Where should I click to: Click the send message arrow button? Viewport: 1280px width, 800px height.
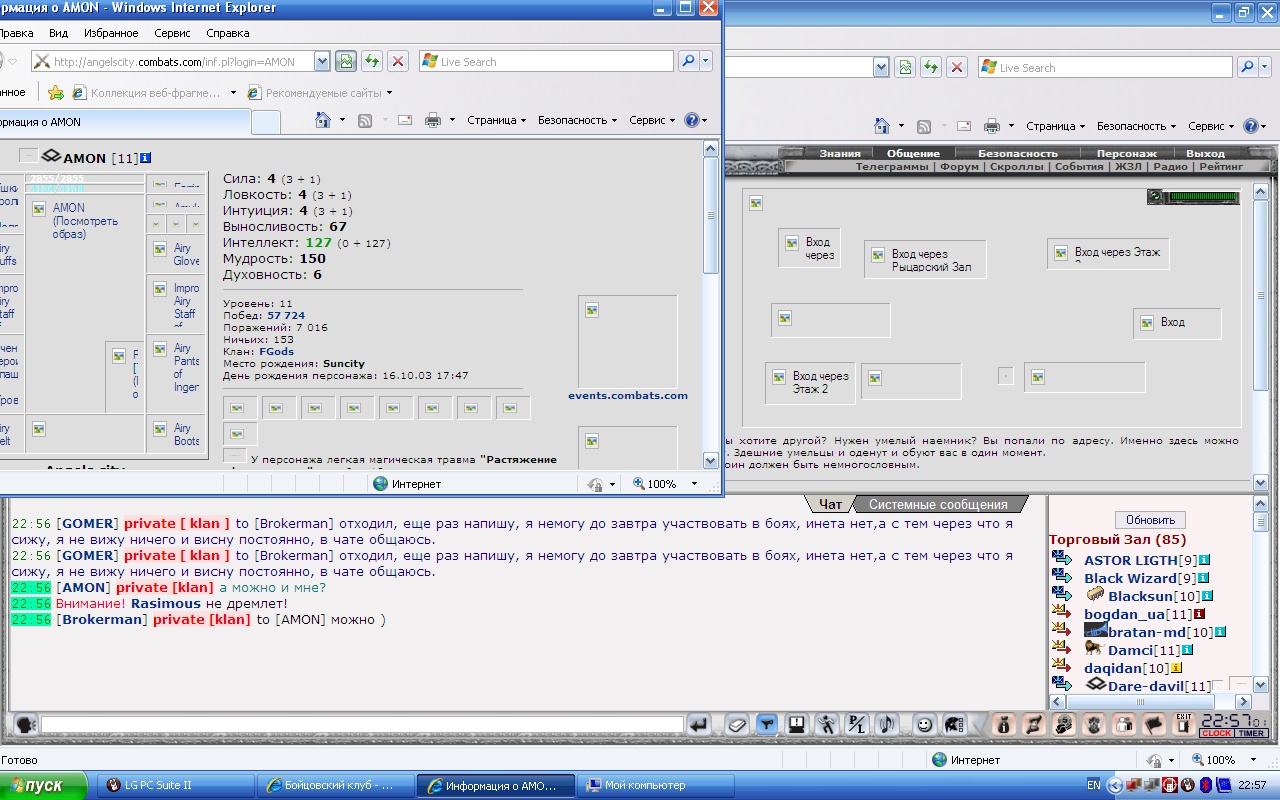700,724
